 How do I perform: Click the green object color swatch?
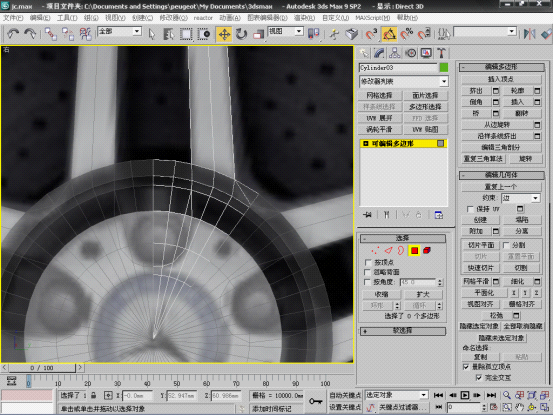[444, 67]
